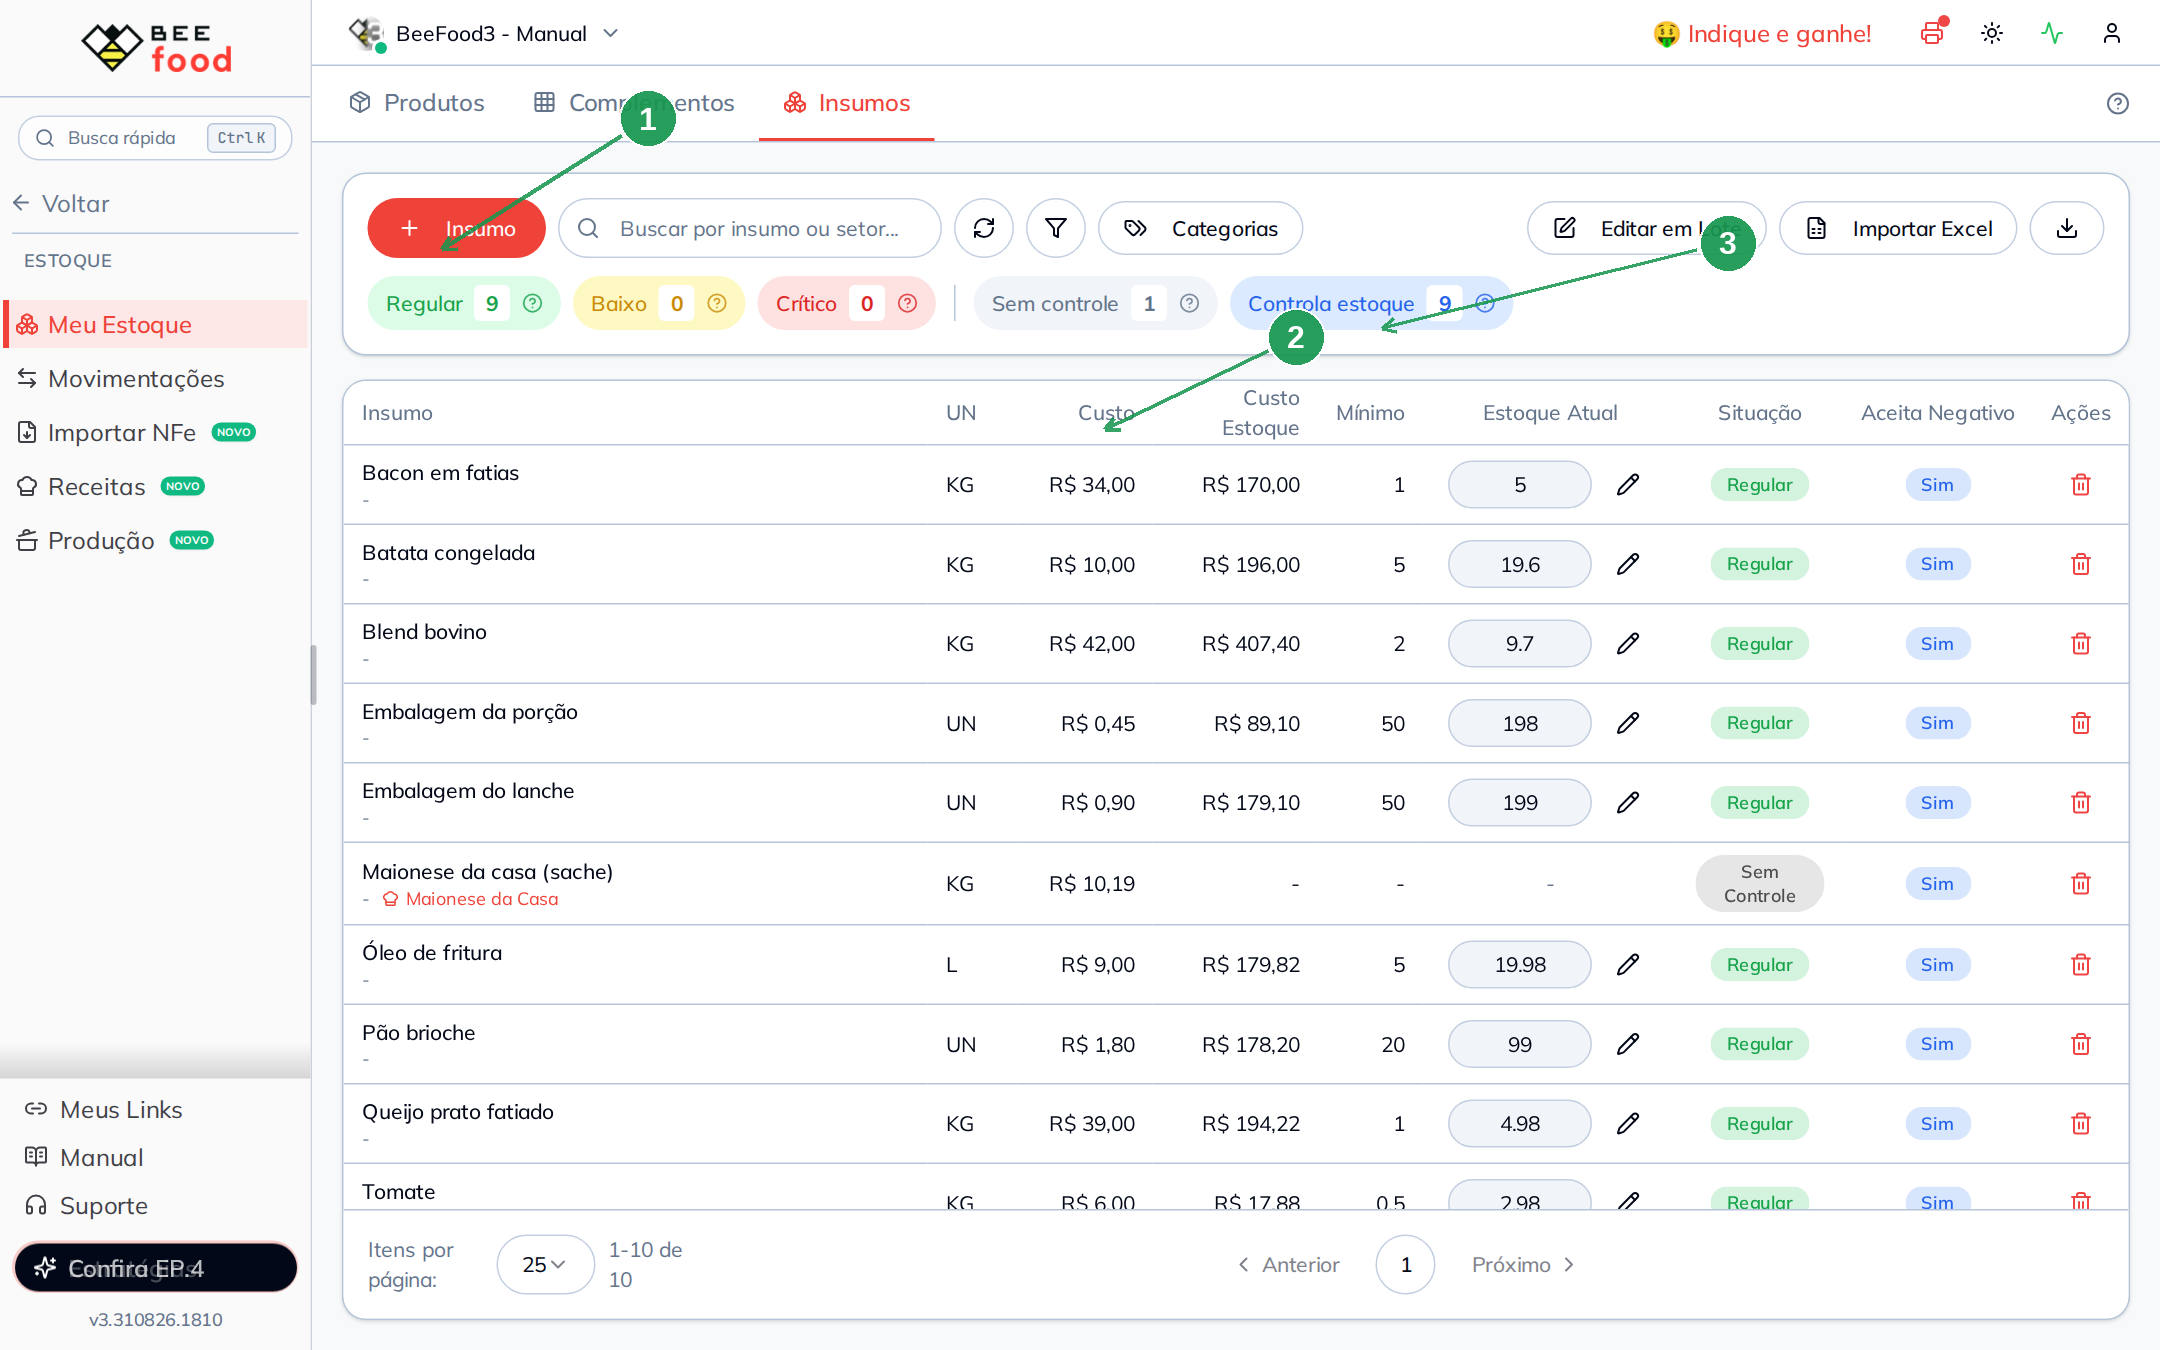Click the Busca rápida search box

point(155,138)
